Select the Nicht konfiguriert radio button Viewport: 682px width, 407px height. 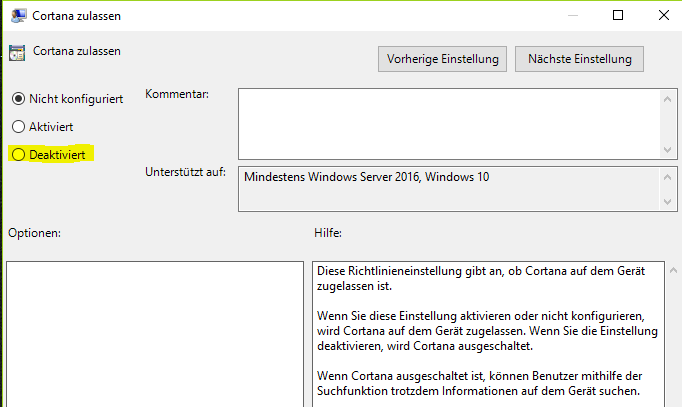pyautogui.click(x=17, y=99)
